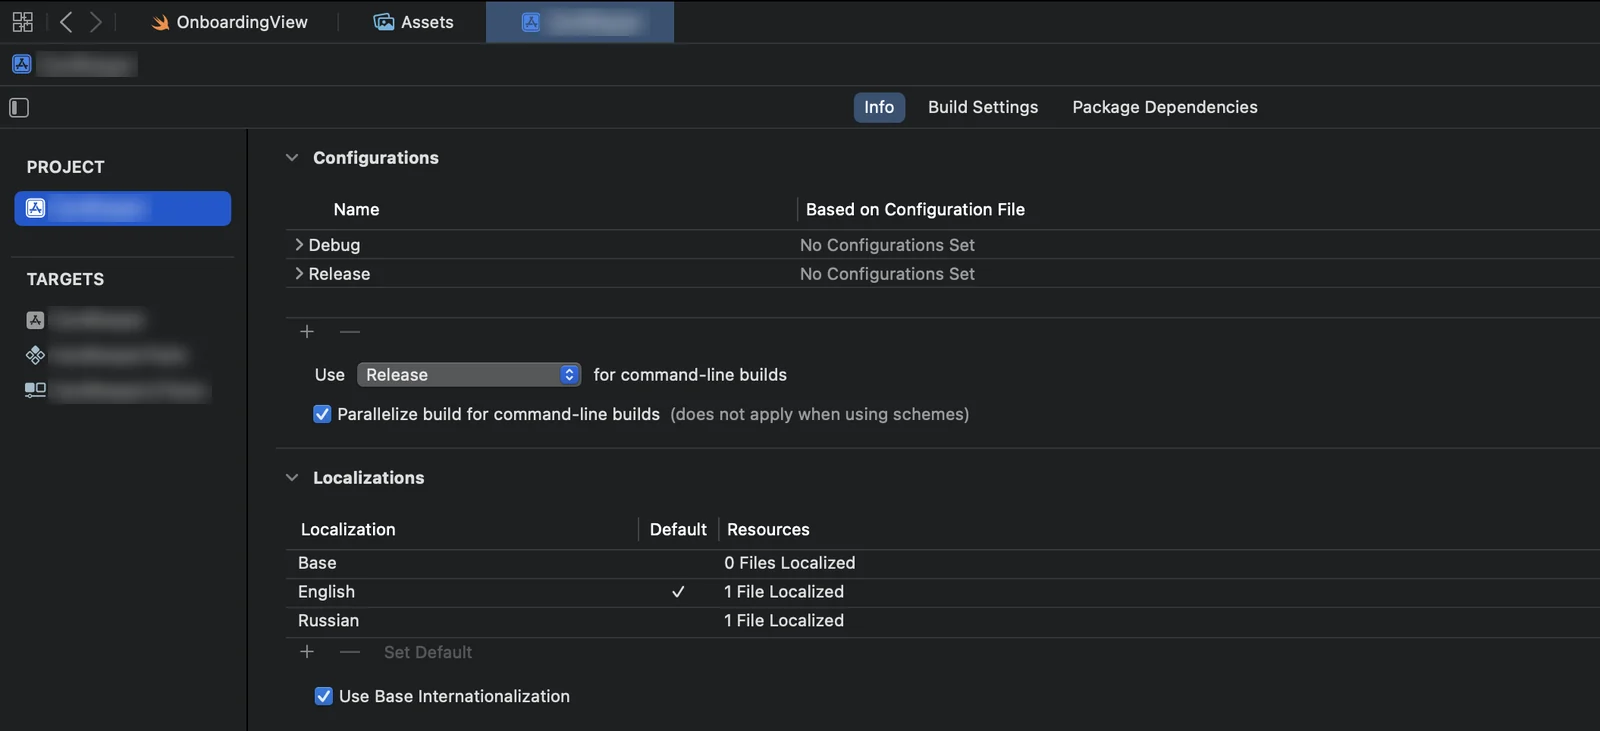Go forward in editor history
The height and width of the screenshot is (731, 1600).
[96, 22]
